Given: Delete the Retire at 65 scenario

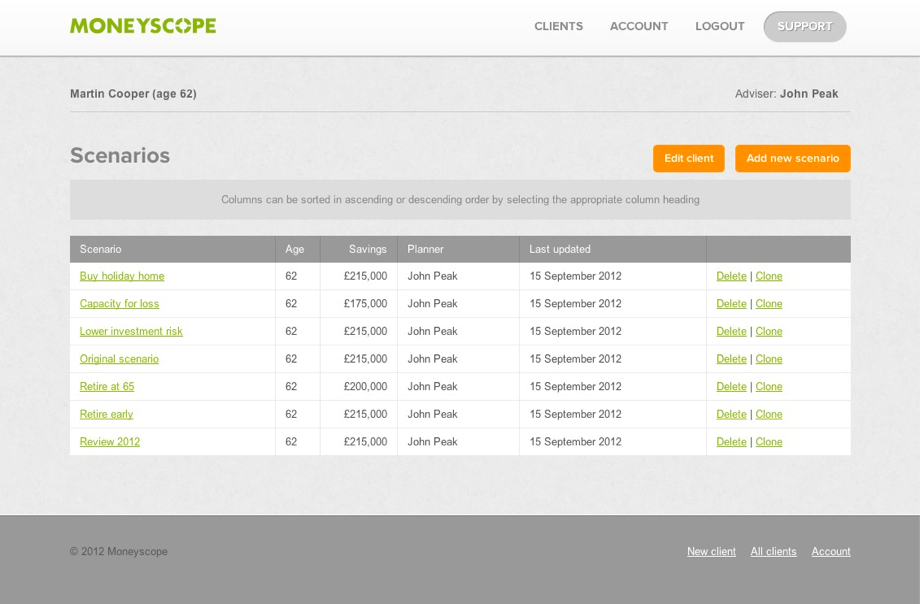Looking at the screenshot, I should (731, 386).
